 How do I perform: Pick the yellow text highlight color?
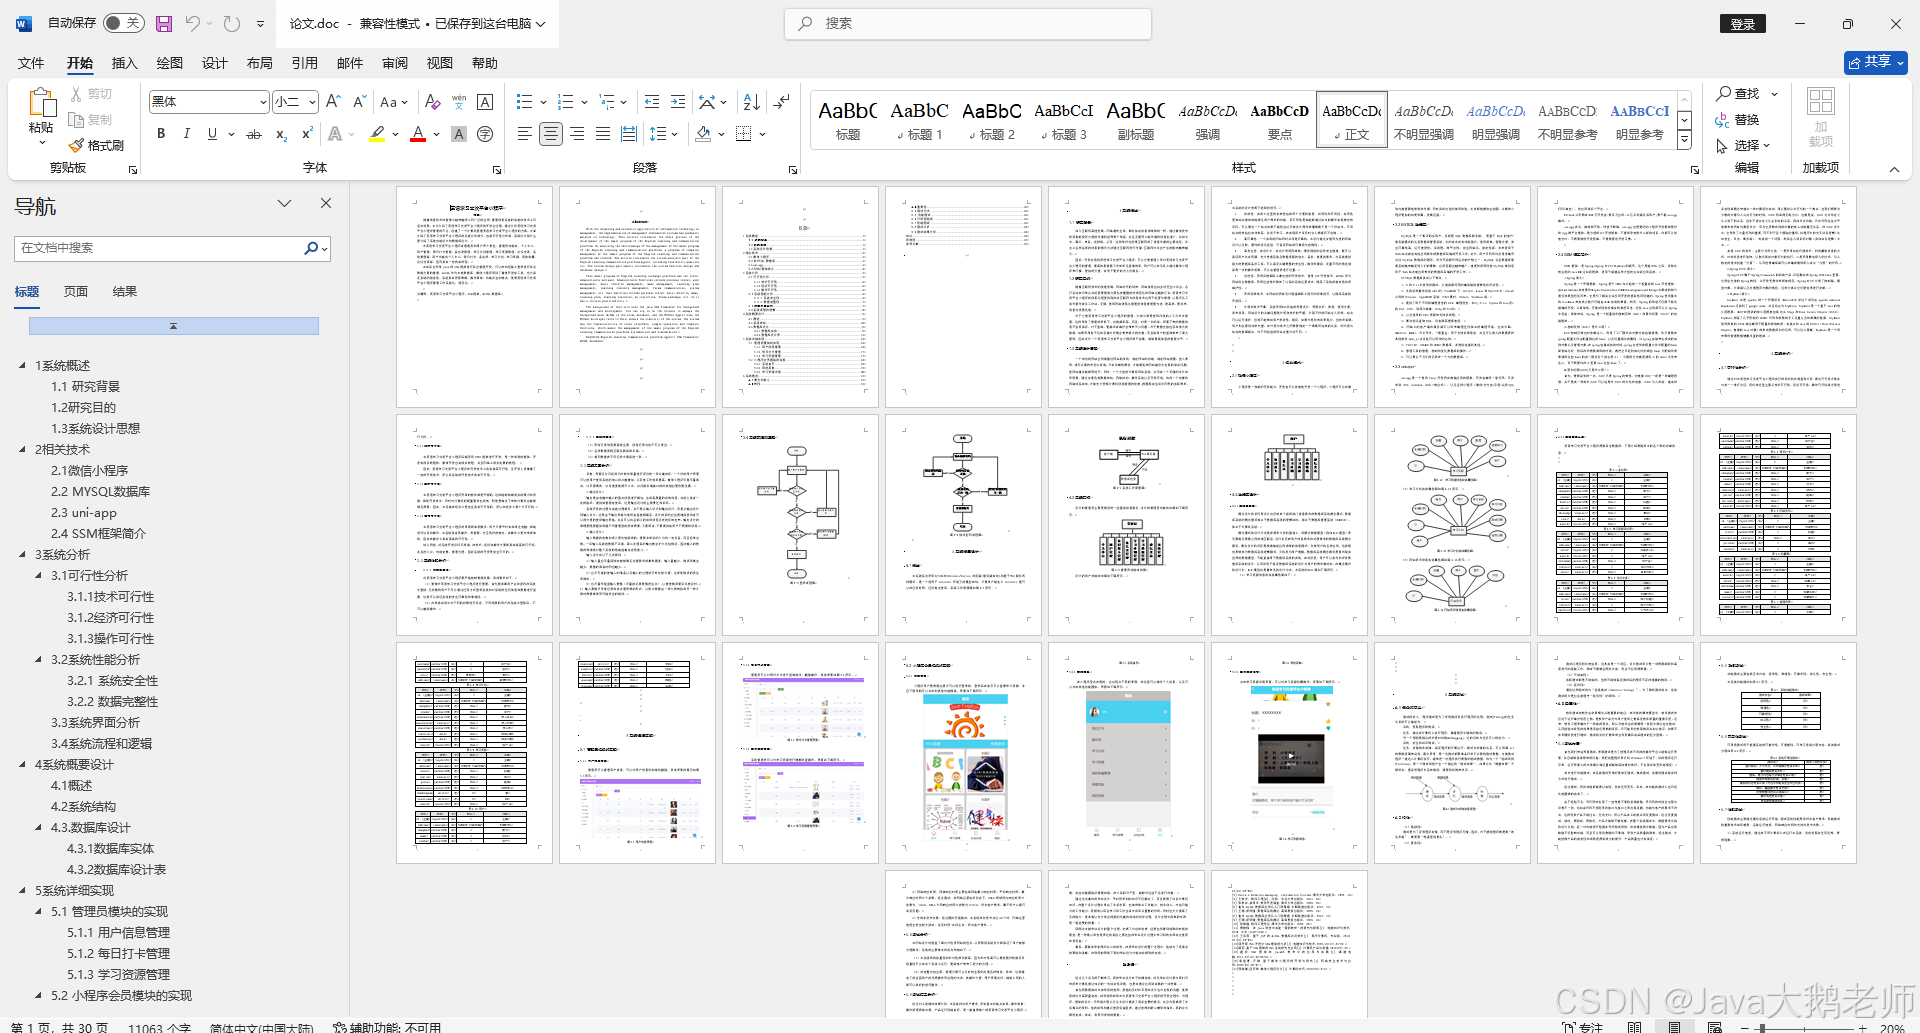pyautogui.click(x=377, y=134)
